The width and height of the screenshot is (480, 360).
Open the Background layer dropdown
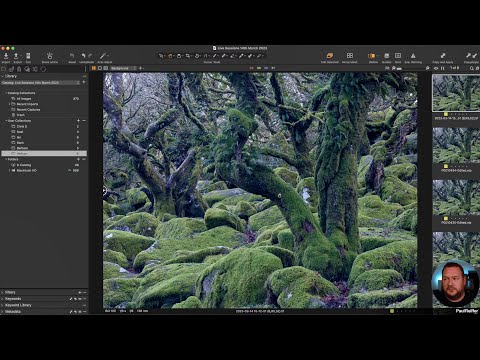(124, 68)
